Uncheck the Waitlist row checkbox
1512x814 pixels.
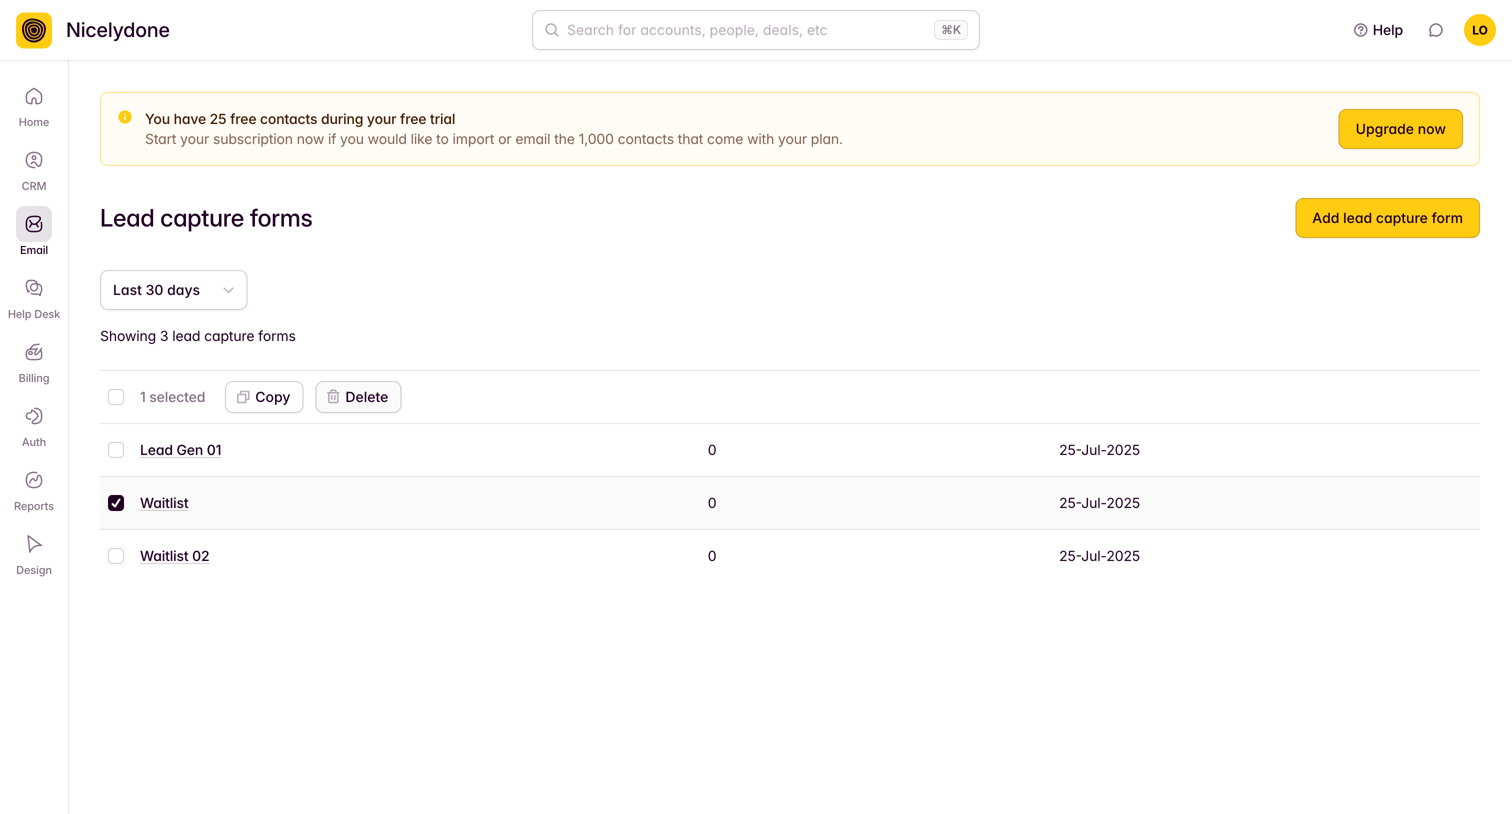tap(116, 503)
